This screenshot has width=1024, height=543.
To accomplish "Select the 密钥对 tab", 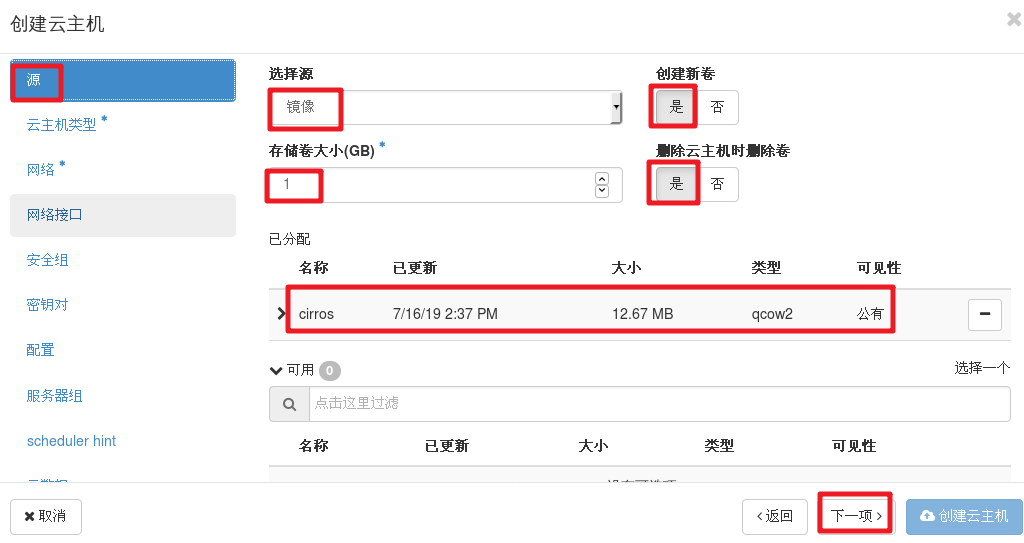I will 48,305.
